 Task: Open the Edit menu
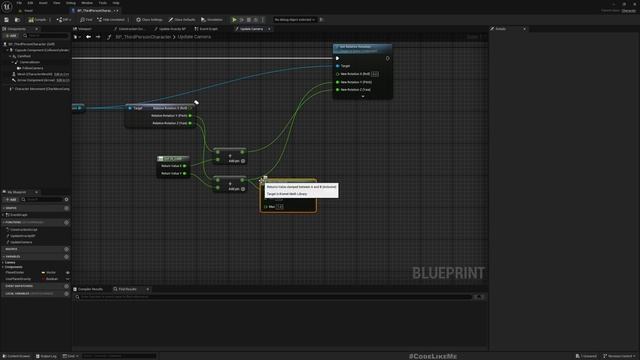pyautogui.click(x=30, y=3)
